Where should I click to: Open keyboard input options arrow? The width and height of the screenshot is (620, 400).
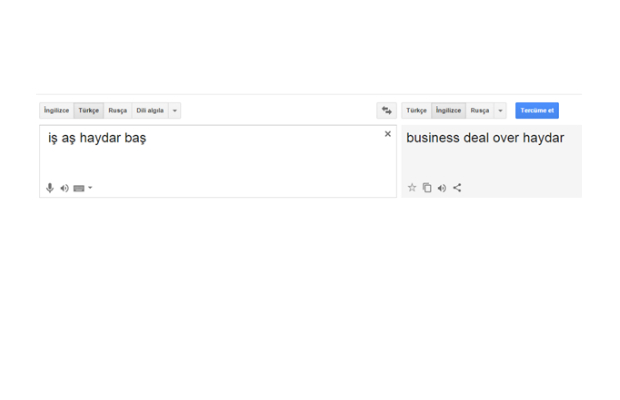click(90, 188)
